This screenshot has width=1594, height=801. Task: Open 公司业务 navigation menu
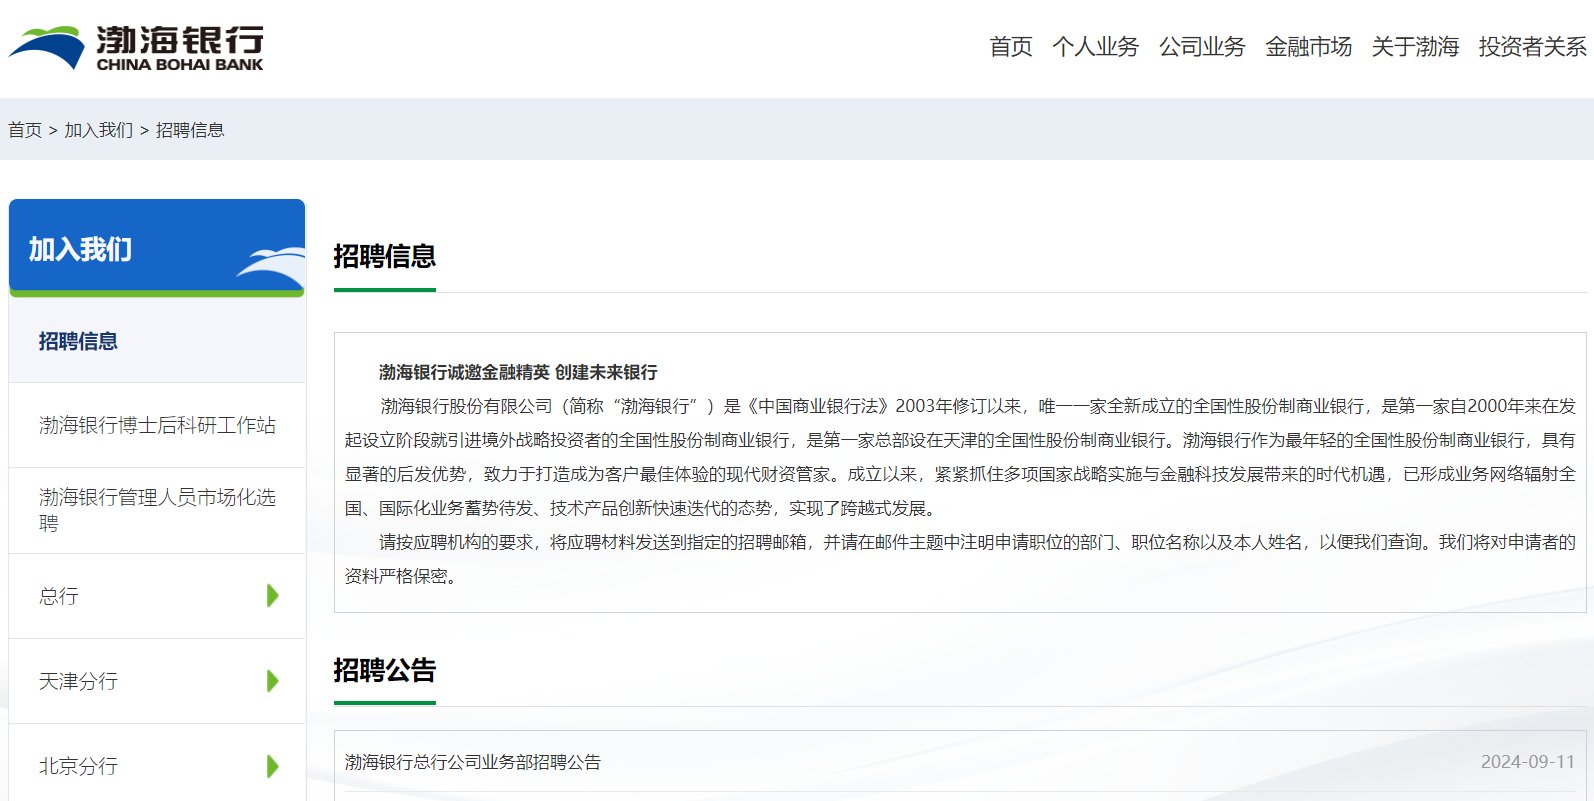click(1202, 47)
